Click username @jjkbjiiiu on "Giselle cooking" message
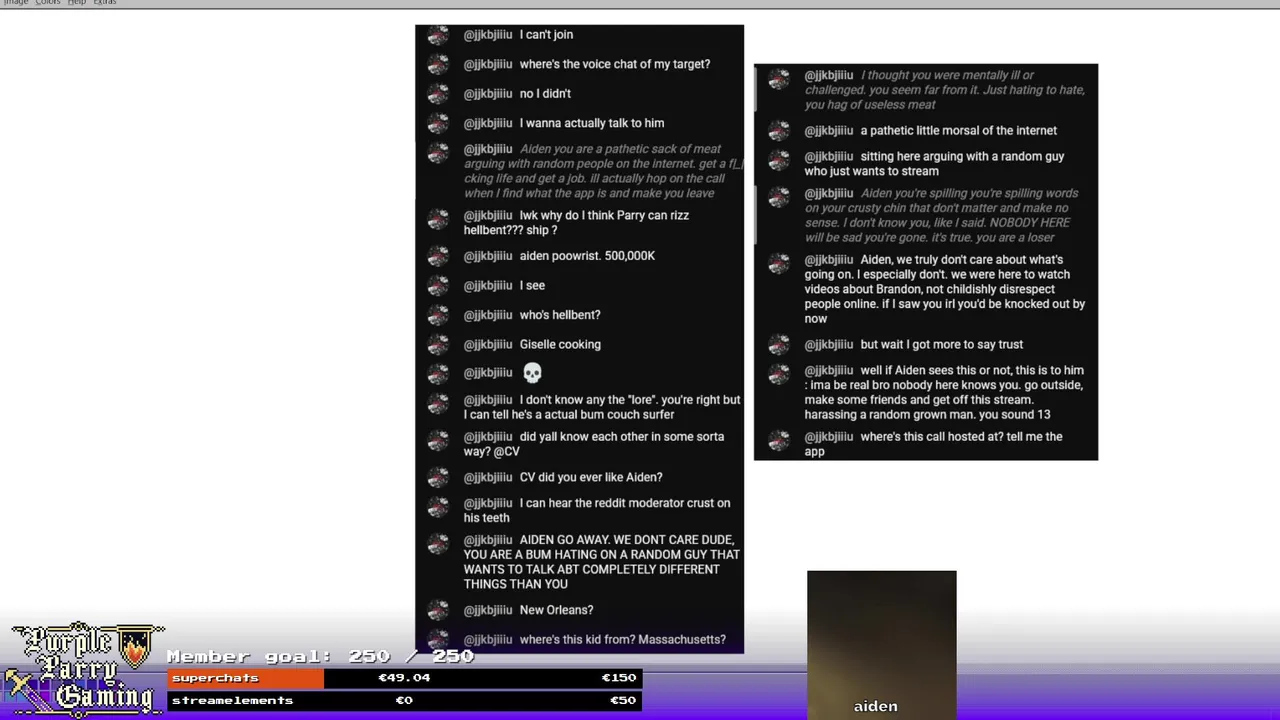Viewport: 1280px width, 720px height. pos(488,345)
